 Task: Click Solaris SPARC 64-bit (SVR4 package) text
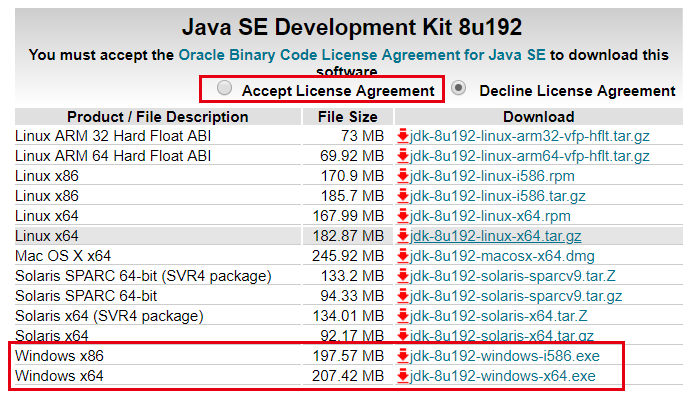click(143, 276)
